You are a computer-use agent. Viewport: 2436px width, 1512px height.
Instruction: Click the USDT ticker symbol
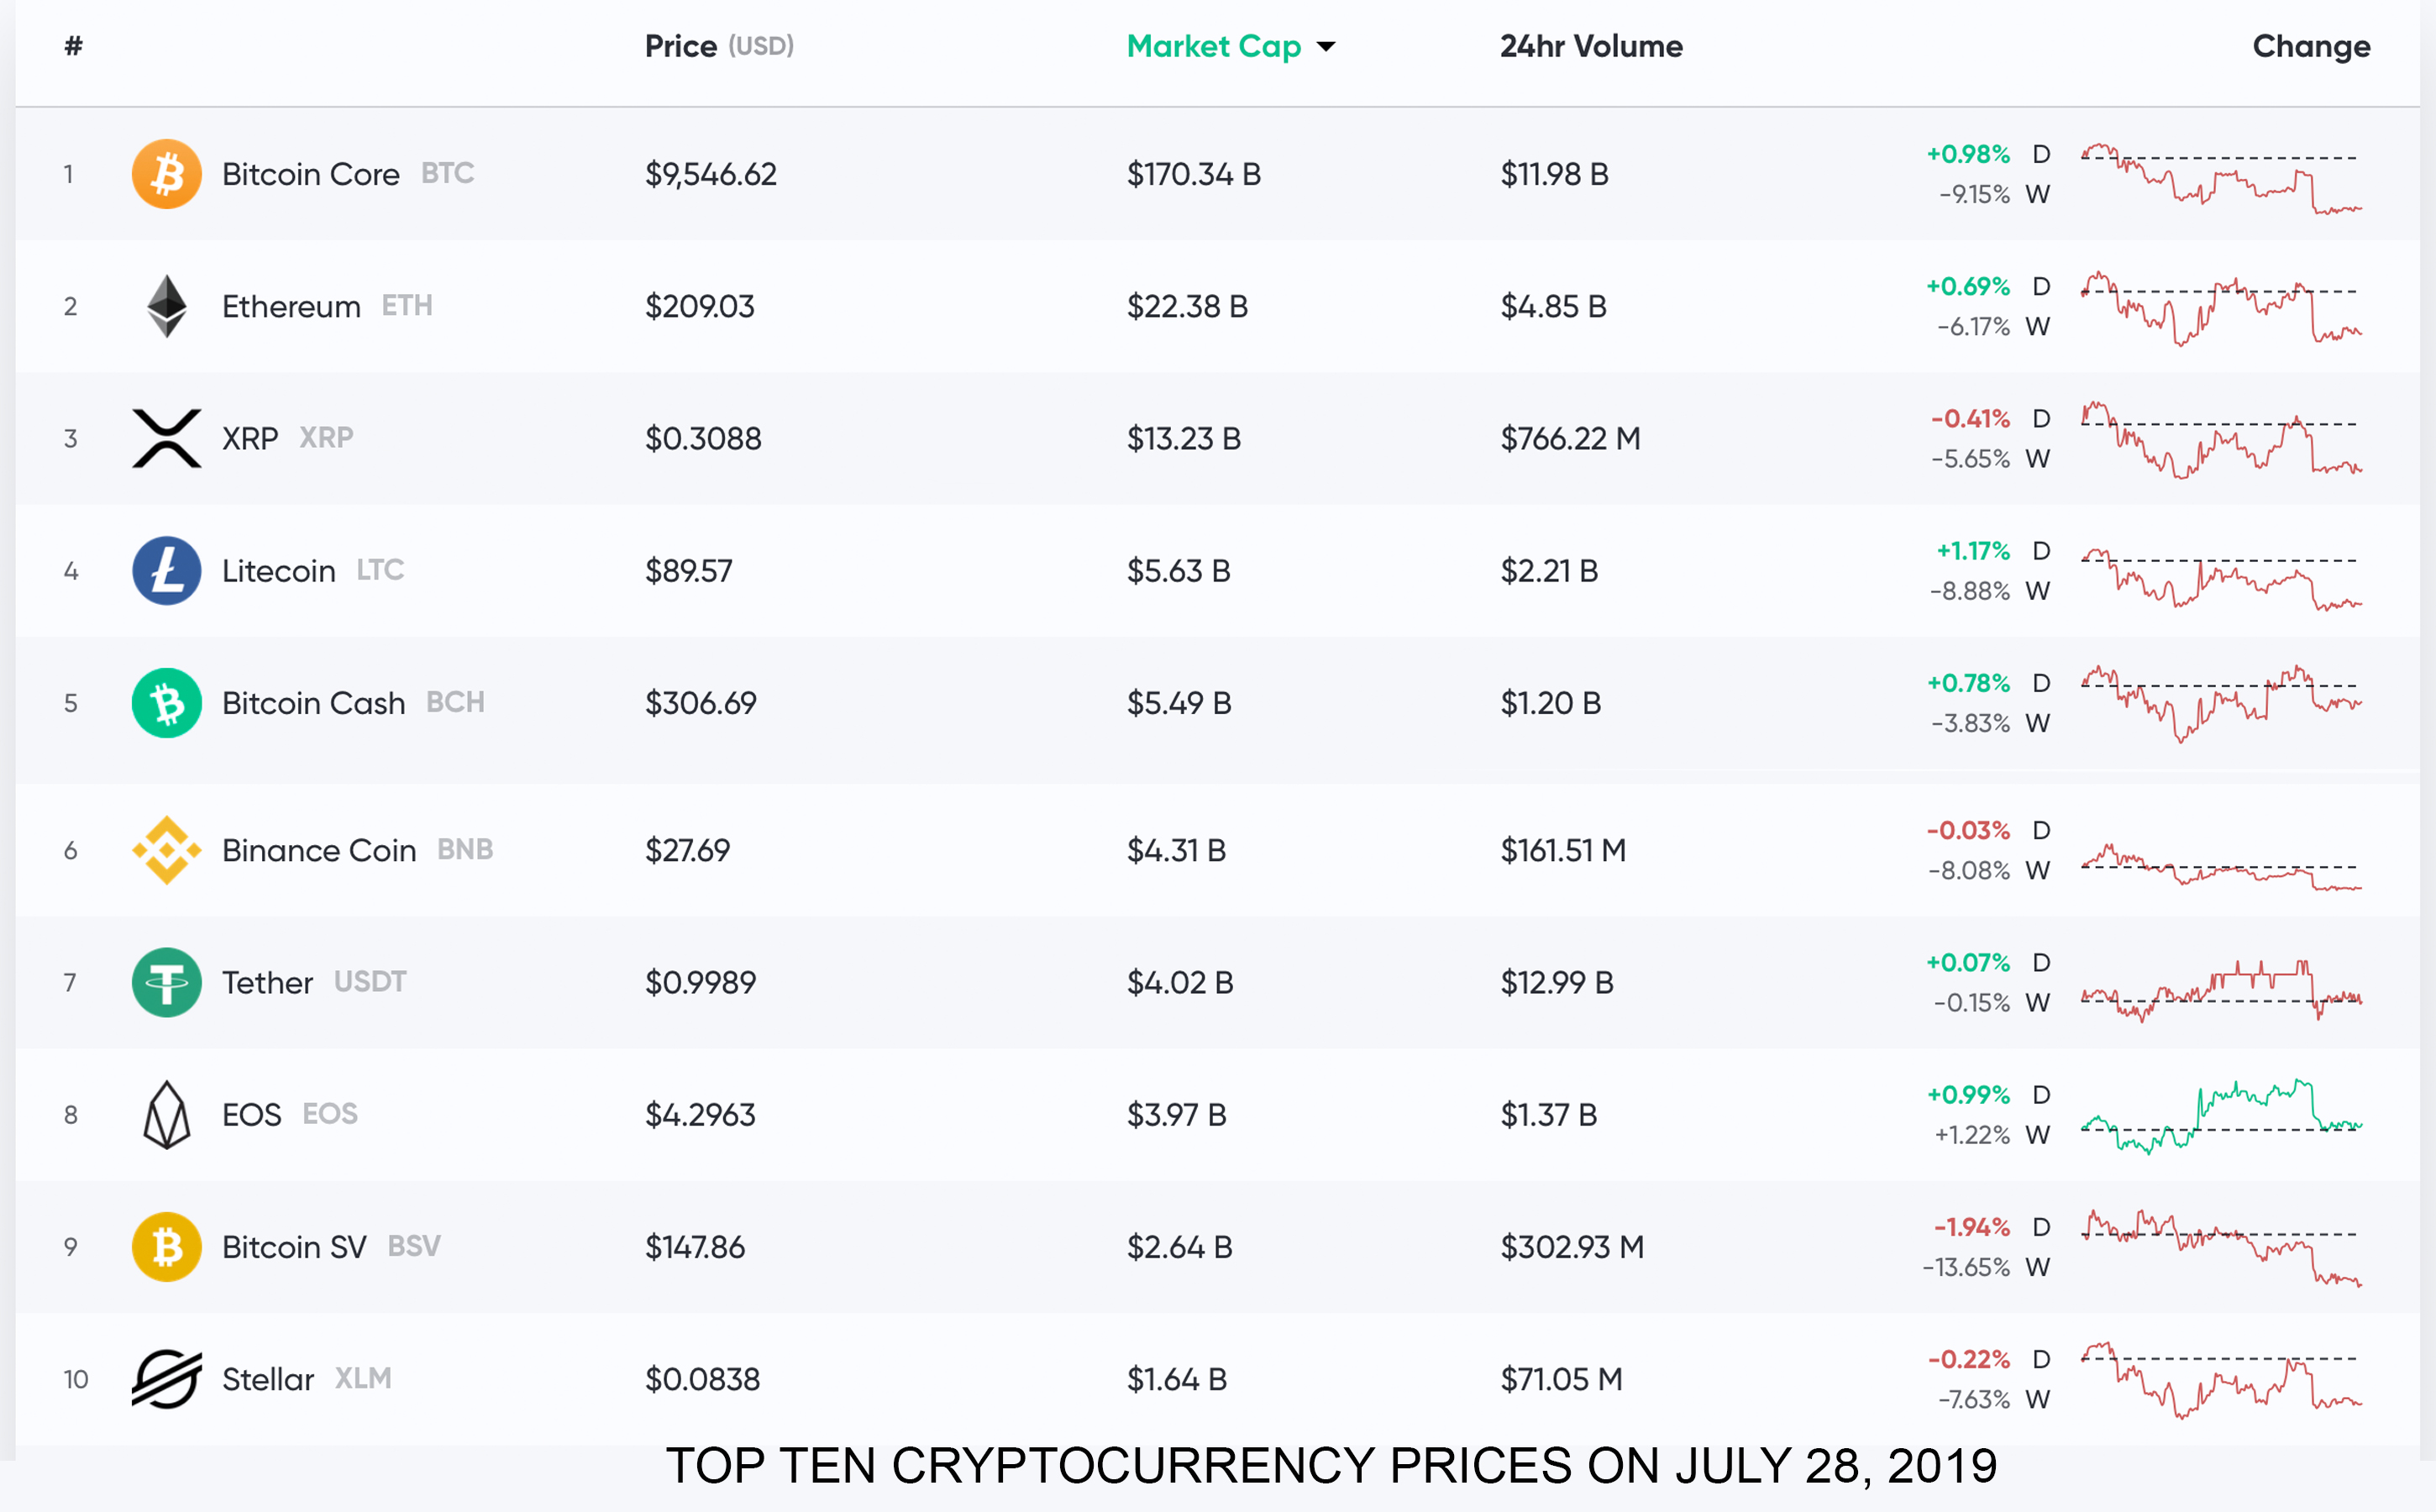coord(370,981)
